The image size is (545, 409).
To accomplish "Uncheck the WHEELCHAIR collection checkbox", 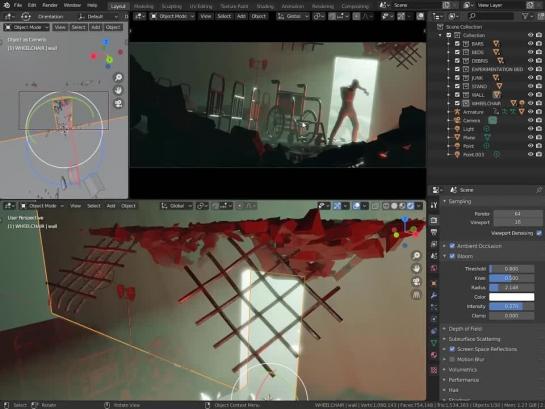I will tap(457, 103).
